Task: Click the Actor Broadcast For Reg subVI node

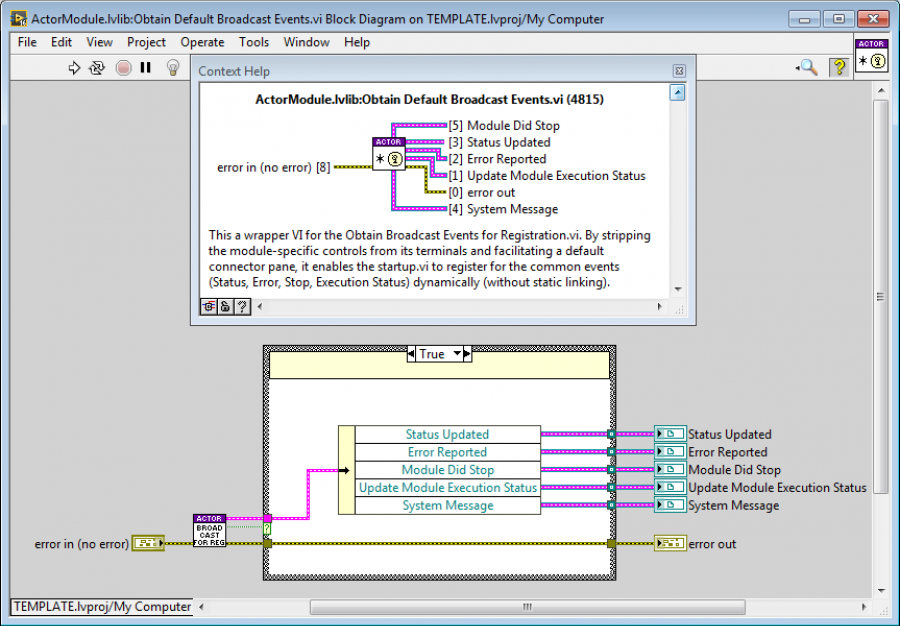Action: 210,530
